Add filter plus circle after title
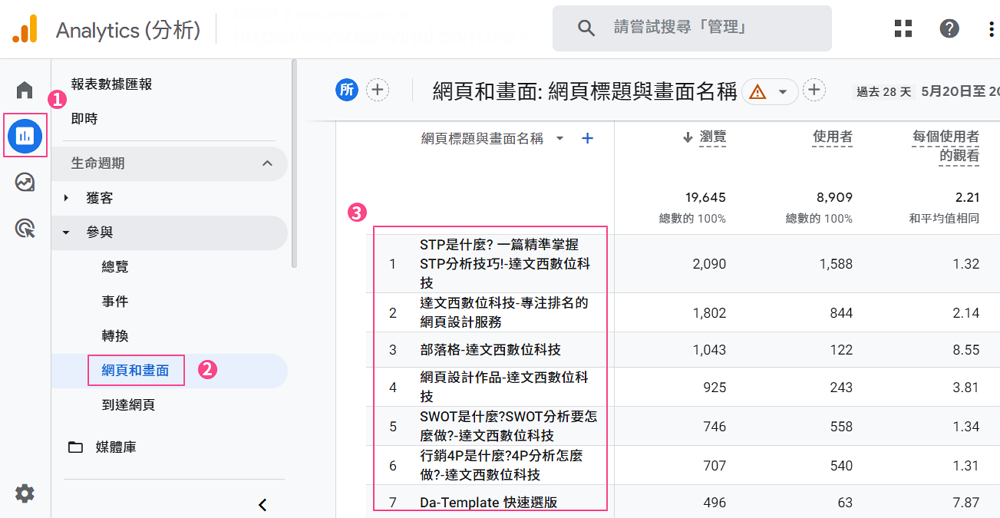1000x518 pixels. tap(814, 90)
